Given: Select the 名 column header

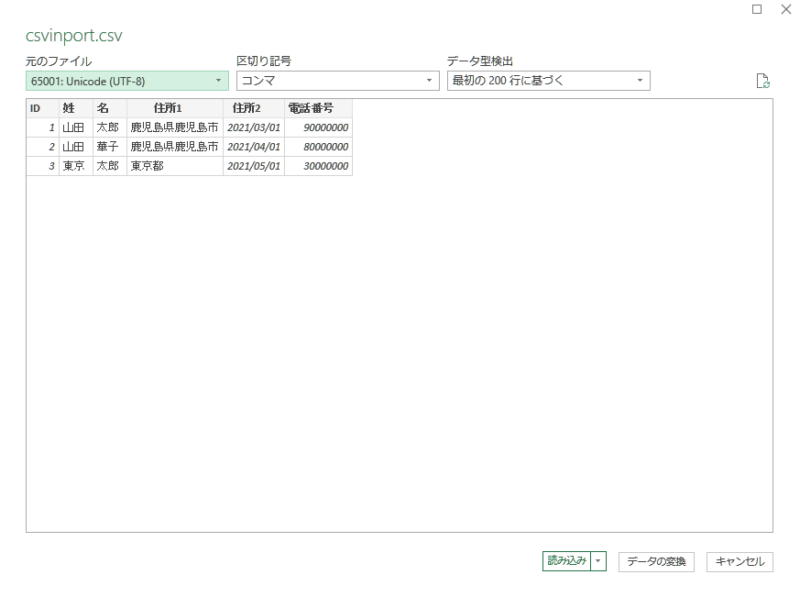Looking at the screenshot, I should click(102, 109).
